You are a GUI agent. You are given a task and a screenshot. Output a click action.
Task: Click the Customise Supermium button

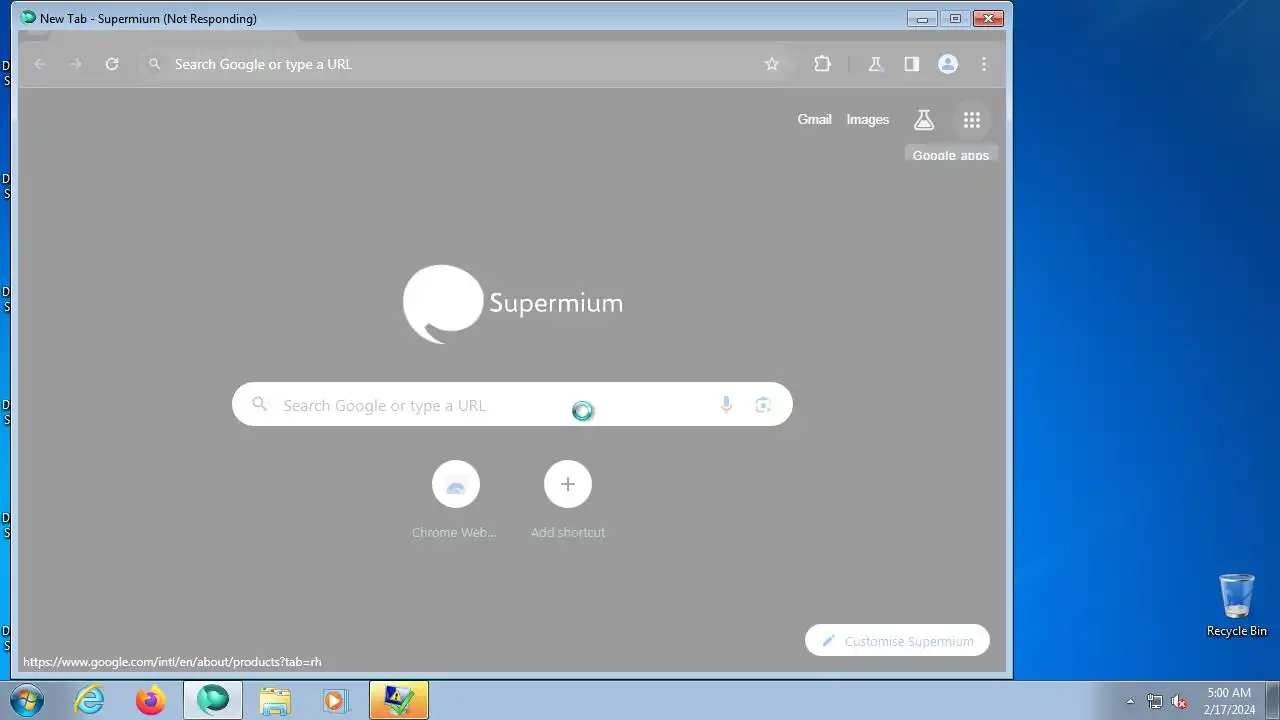(897, 641)
